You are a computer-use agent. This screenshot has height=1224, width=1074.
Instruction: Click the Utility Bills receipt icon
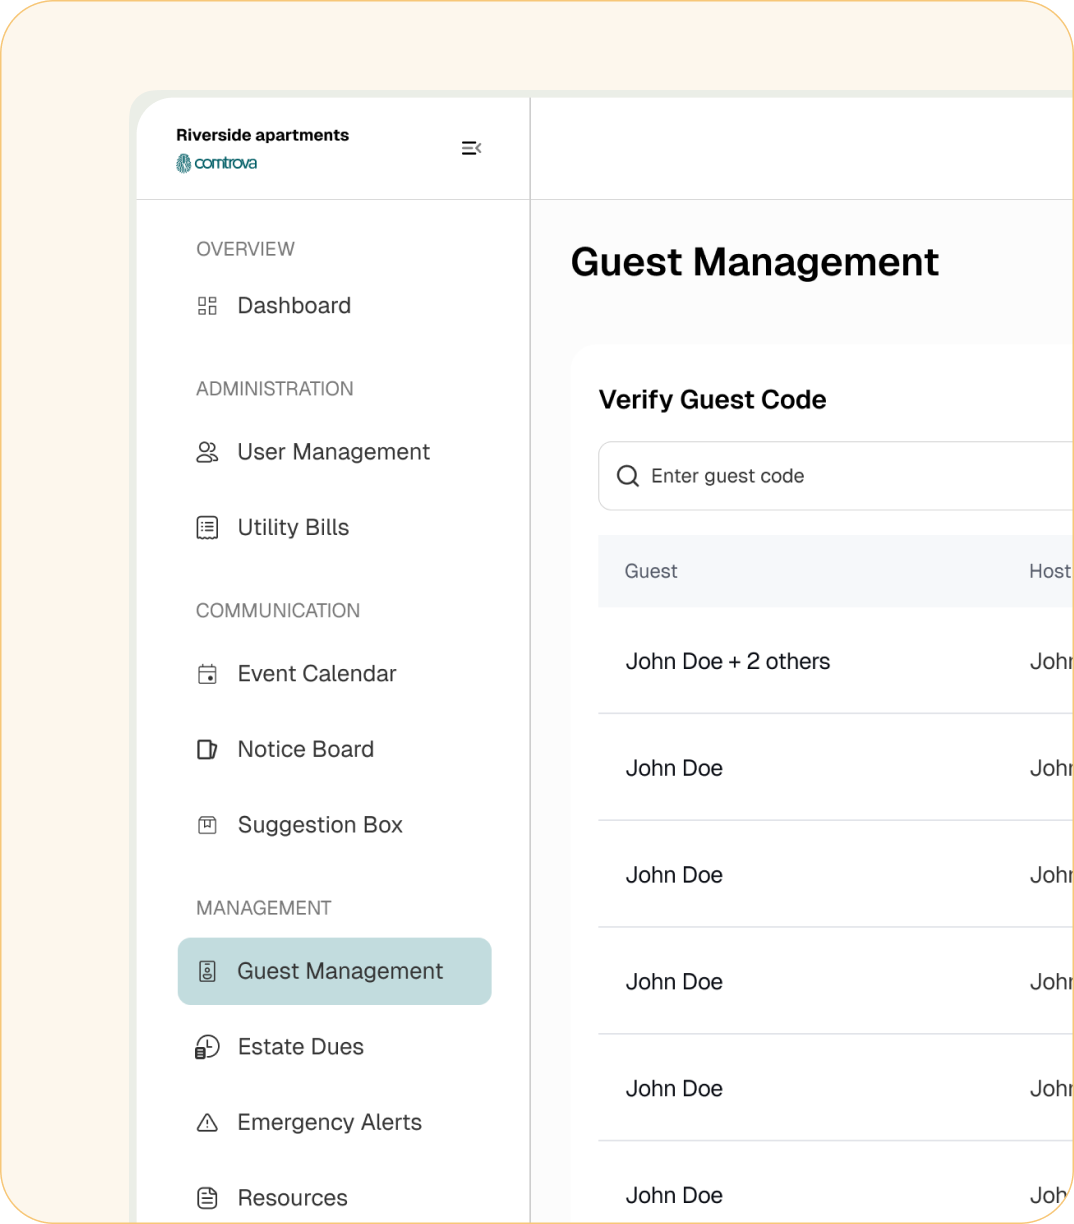click(207, 528)
